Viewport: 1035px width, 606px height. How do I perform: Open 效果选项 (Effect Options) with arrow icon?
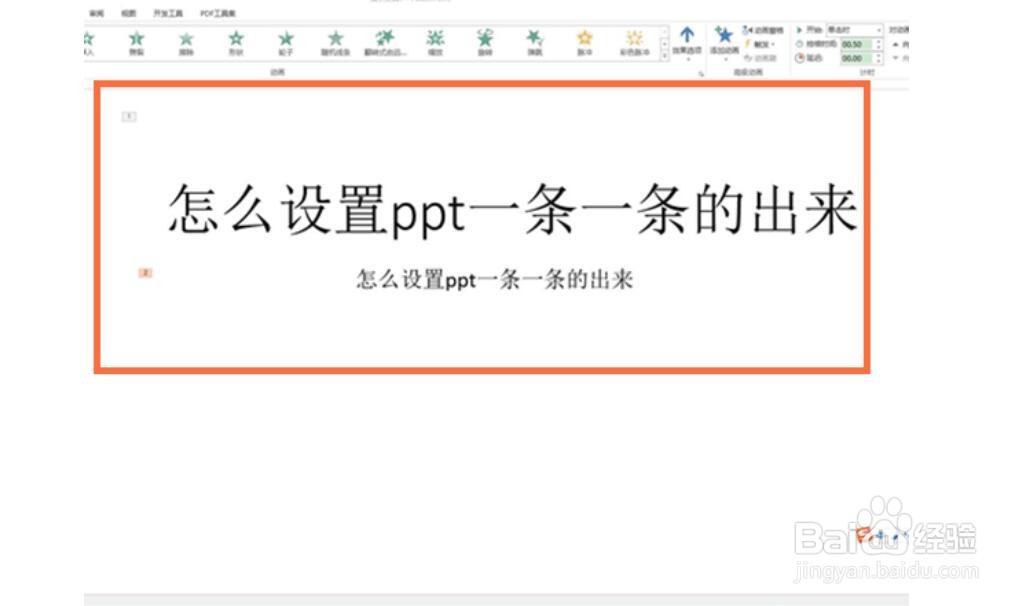(687, 42)
